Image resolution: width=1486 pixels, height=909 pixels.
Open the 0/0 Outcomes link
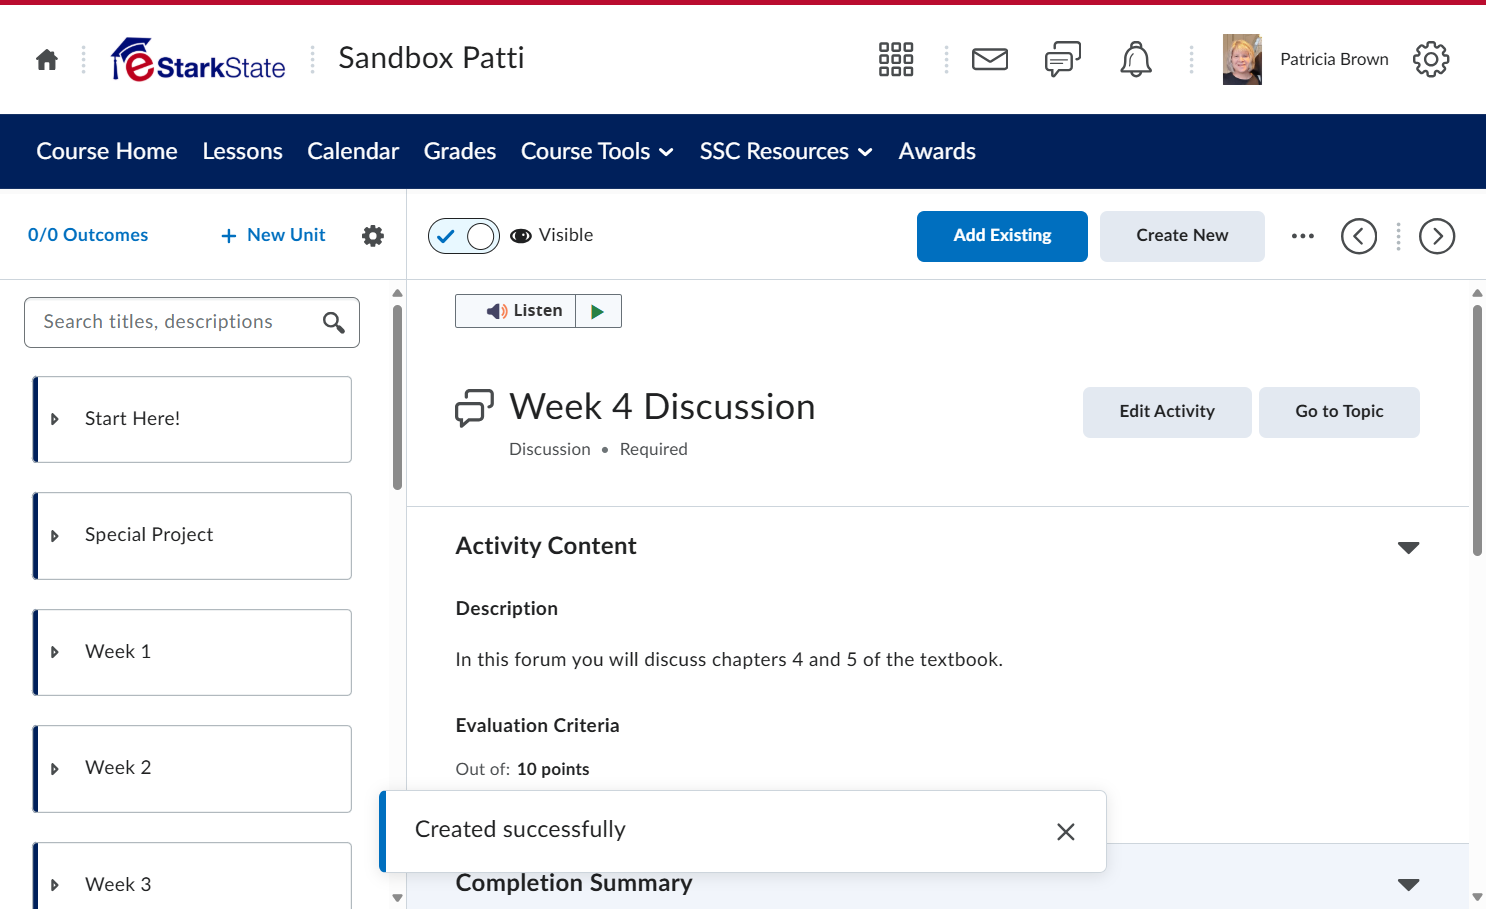click(x=88, y=235)
